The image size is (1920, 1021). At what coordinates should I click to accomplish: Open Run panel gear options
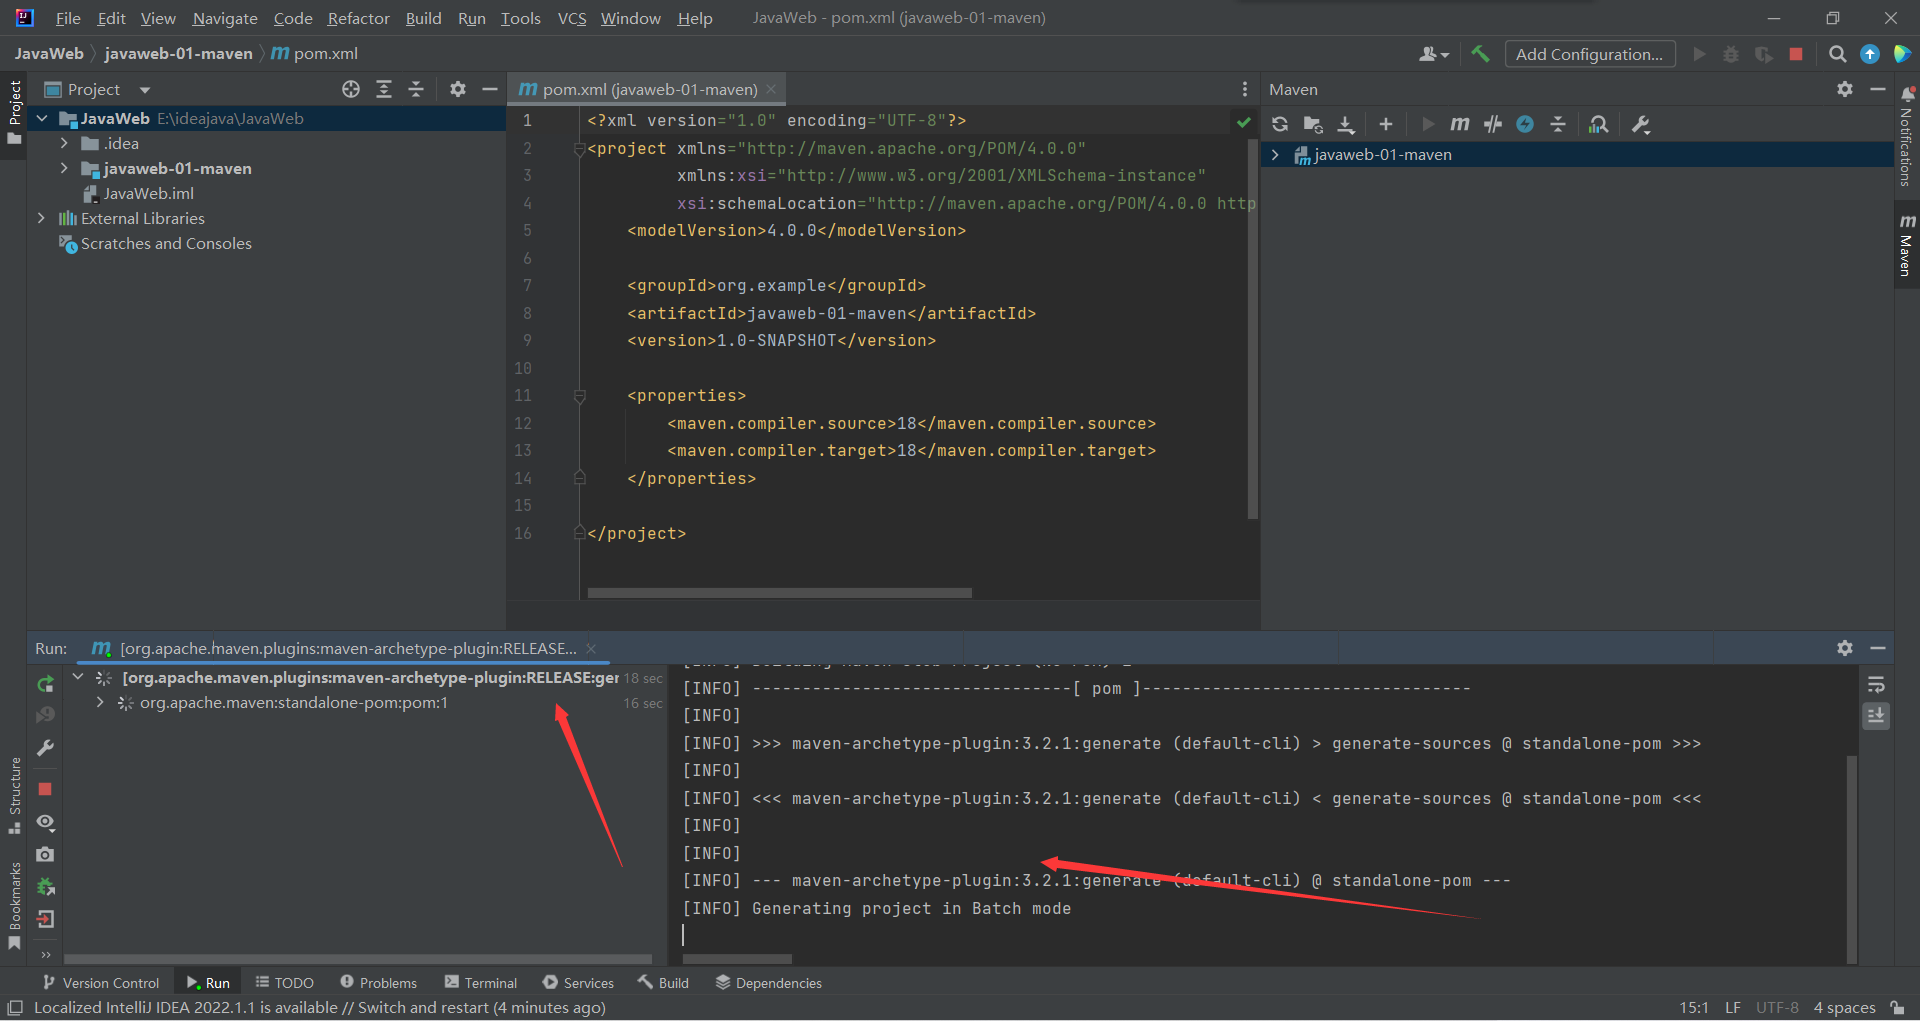click(x=1845, y=648)
